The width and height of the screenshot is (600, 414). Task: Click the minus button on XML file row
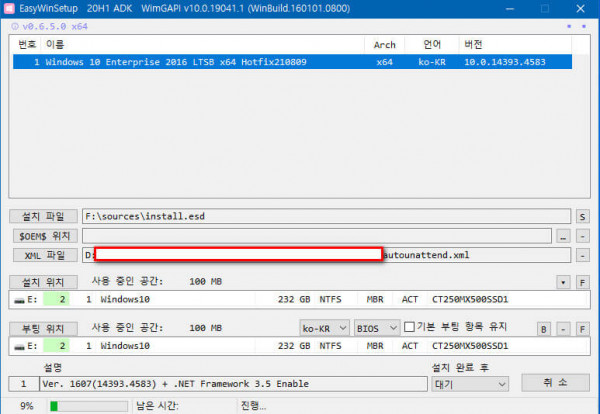tap(582, 255)
